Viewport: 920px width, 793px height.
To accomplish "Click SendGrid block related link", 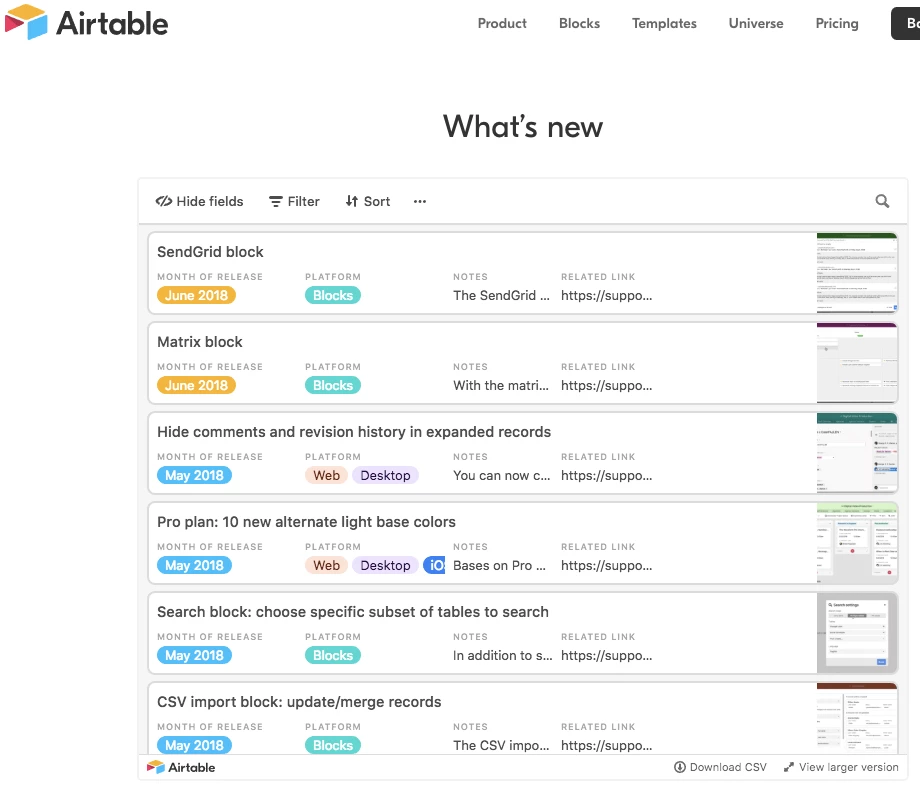I will pos(606,295).
